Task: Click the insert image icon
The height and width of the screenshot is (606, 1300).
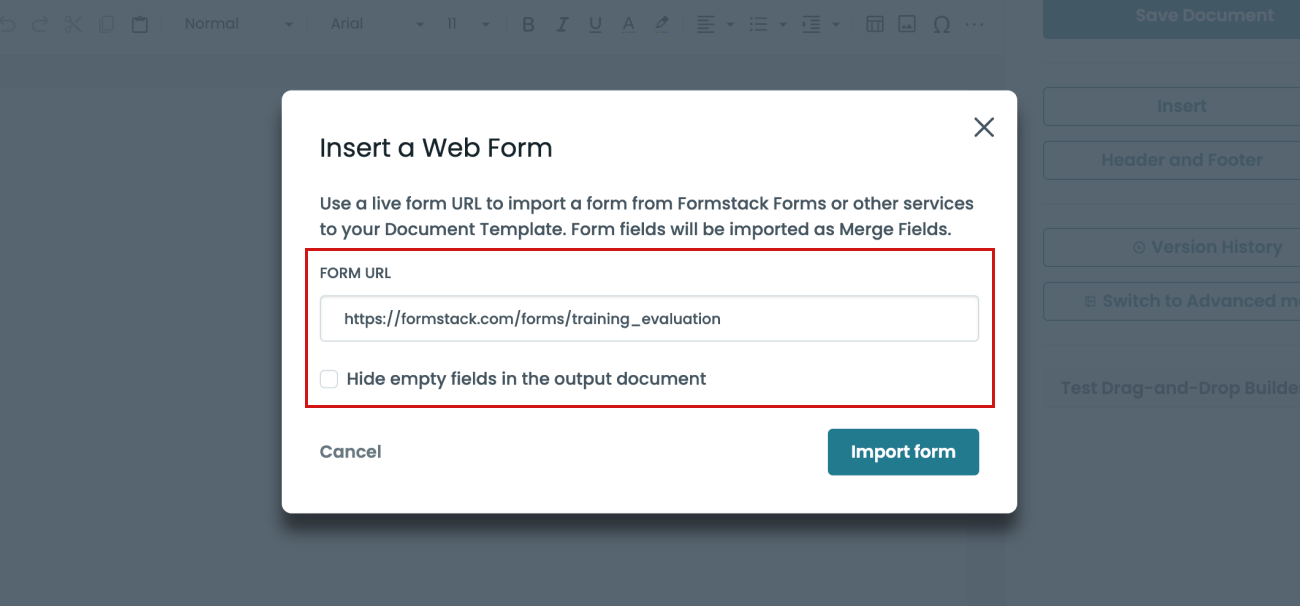Action: pos(907,25)
